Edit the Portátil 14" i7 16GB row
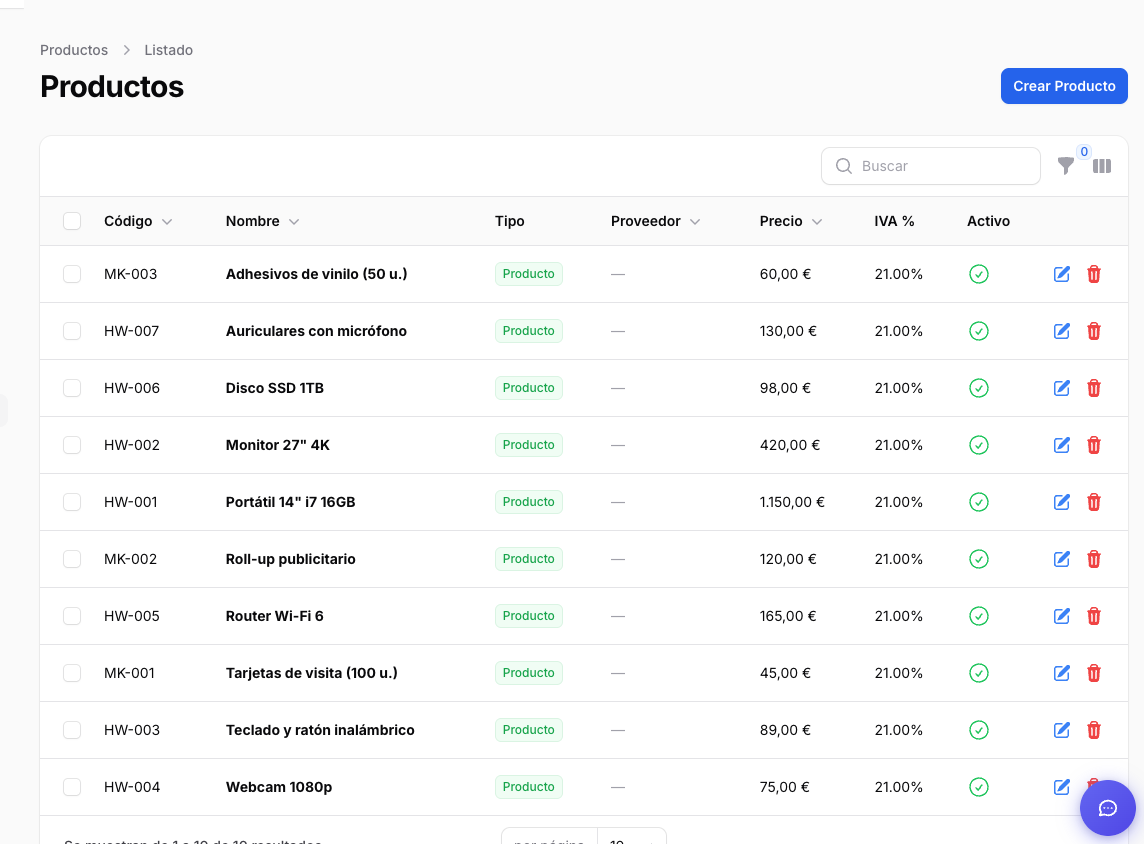The width and height of the screenshot is (1144, 844). coord(1062,502)
